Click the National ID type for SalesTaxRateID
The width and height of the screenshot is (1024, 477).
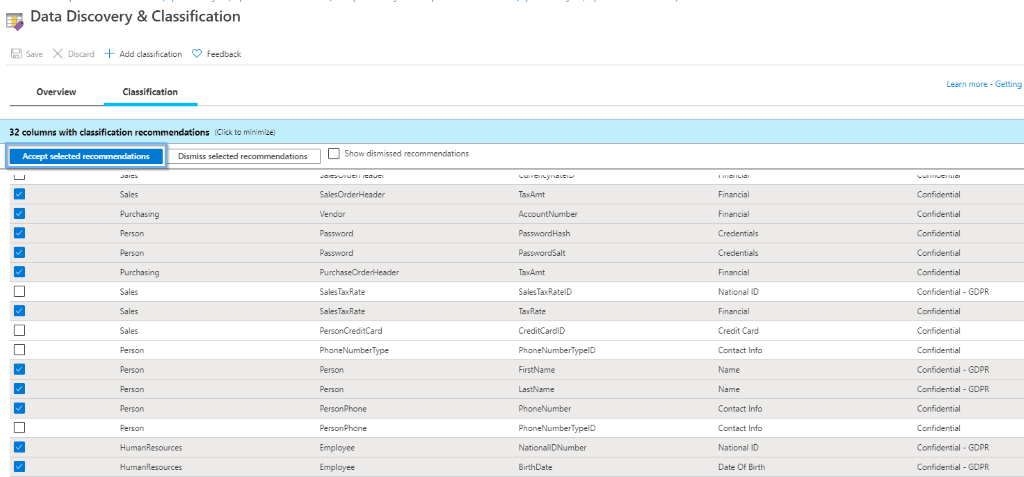coord(738,291)
